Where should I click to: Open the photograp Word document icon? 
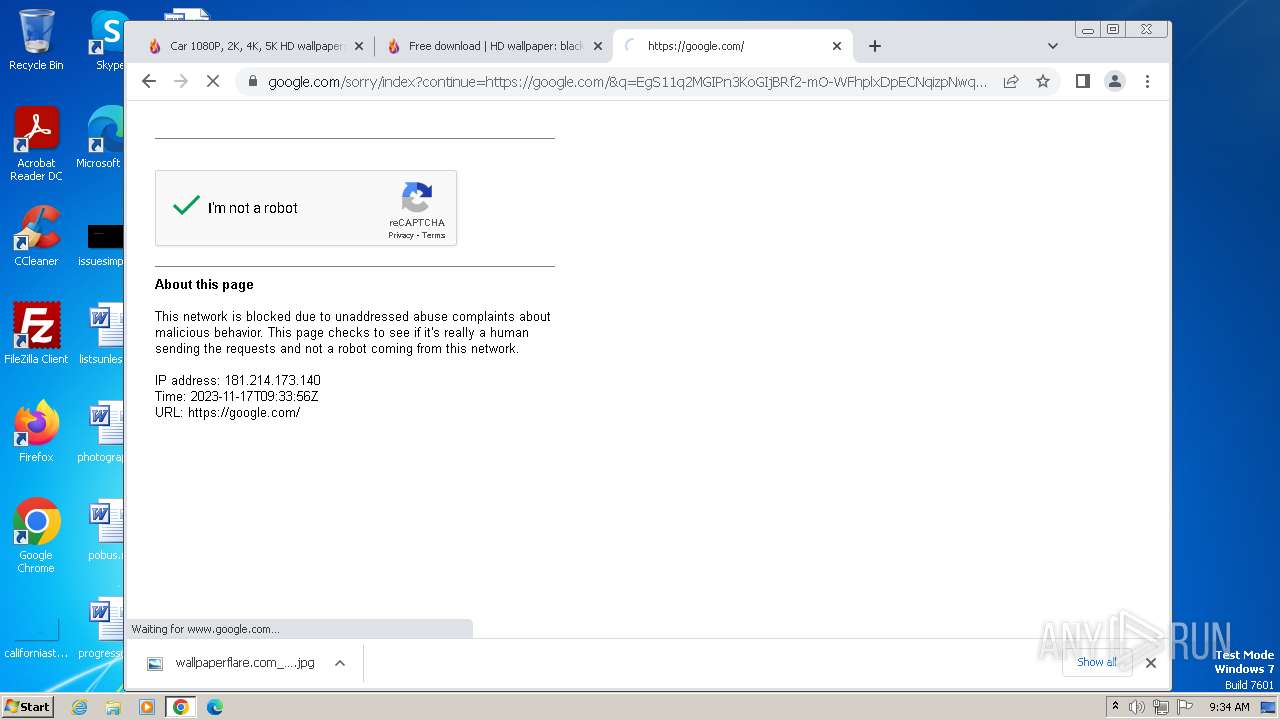point(103,432)
